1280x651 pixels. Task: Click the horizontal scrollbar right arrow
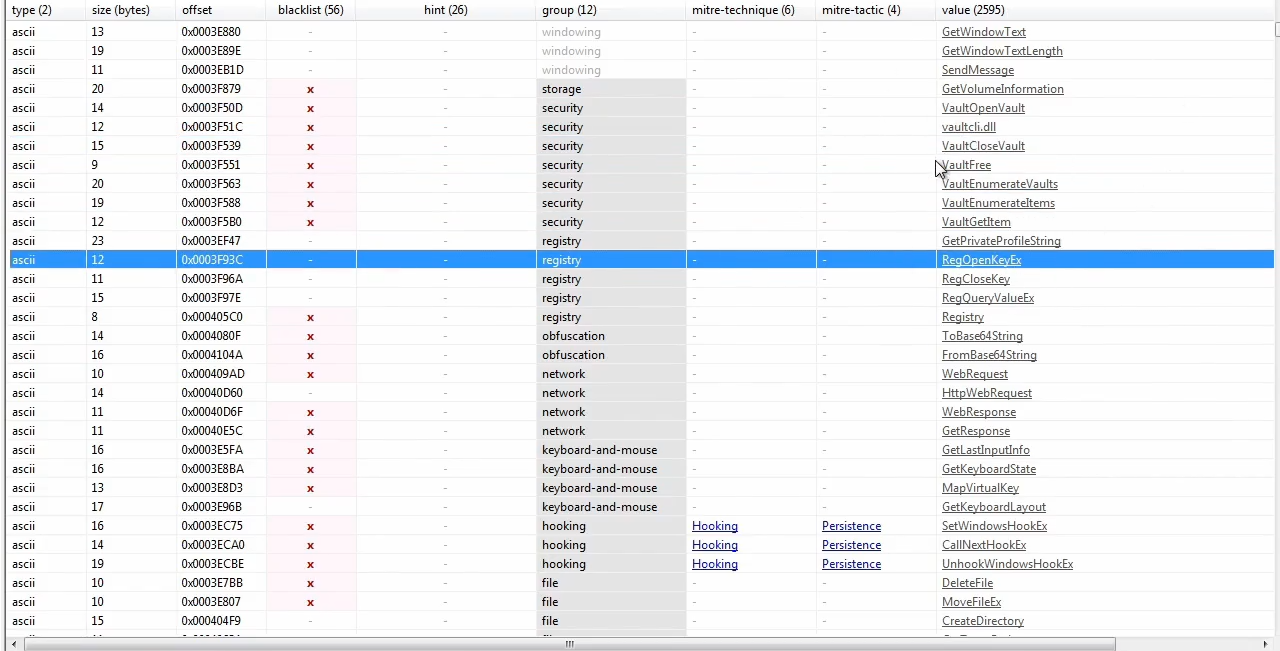coord(1265,644)
